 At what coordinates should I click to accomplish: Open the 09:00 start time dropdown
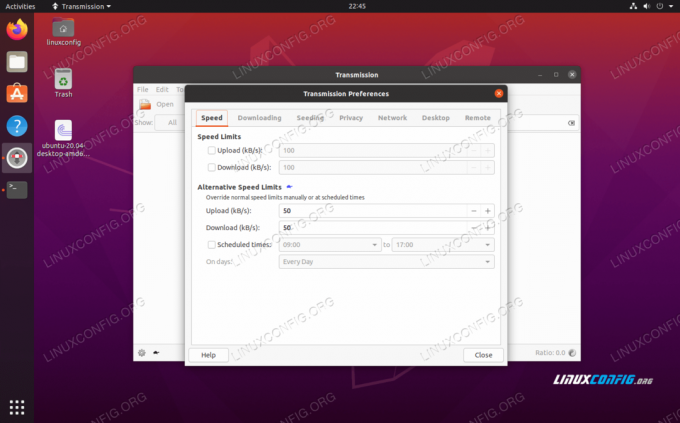pyautogui.click(x=330, y=245)
